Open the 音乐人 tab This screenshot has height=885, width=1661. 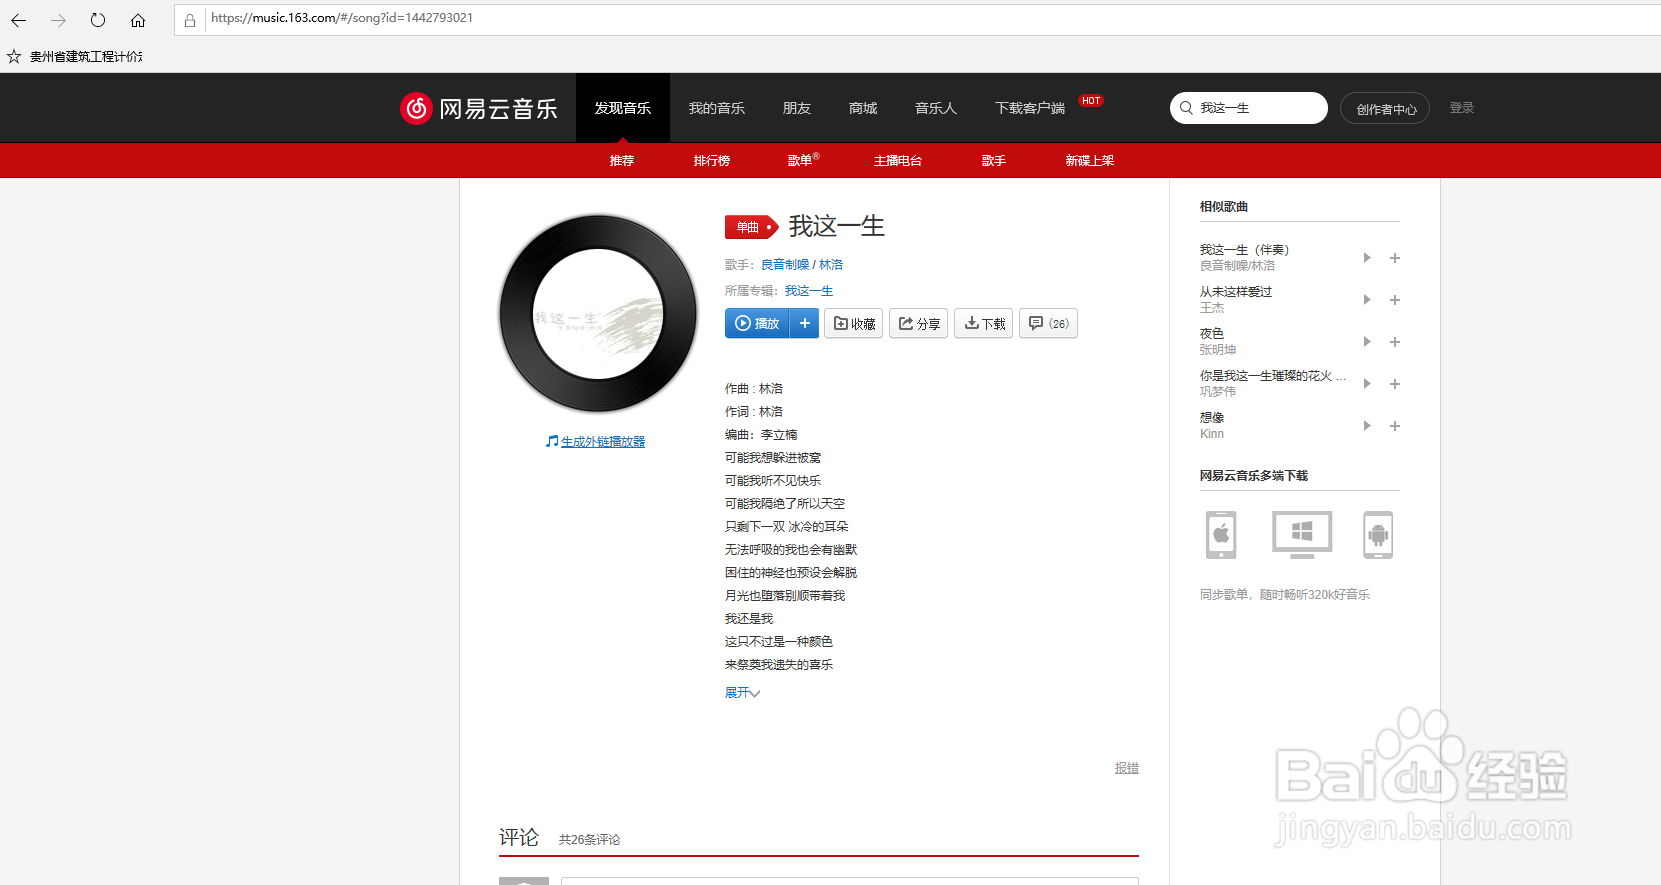(x=936, y=108)
